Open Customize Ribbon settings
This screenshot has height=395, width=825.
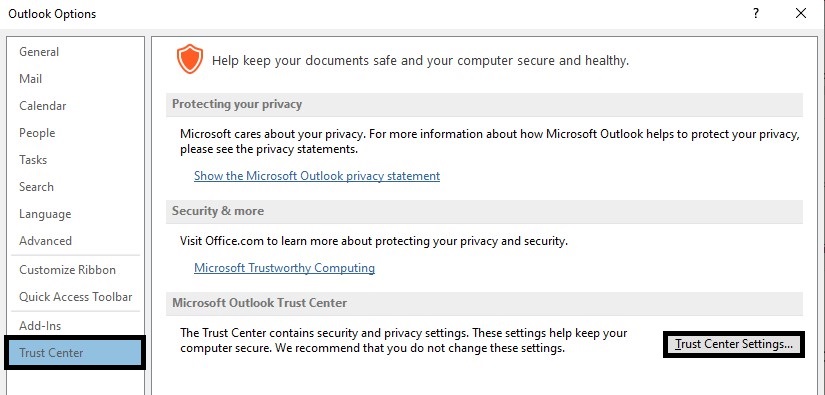pos(67,270)
